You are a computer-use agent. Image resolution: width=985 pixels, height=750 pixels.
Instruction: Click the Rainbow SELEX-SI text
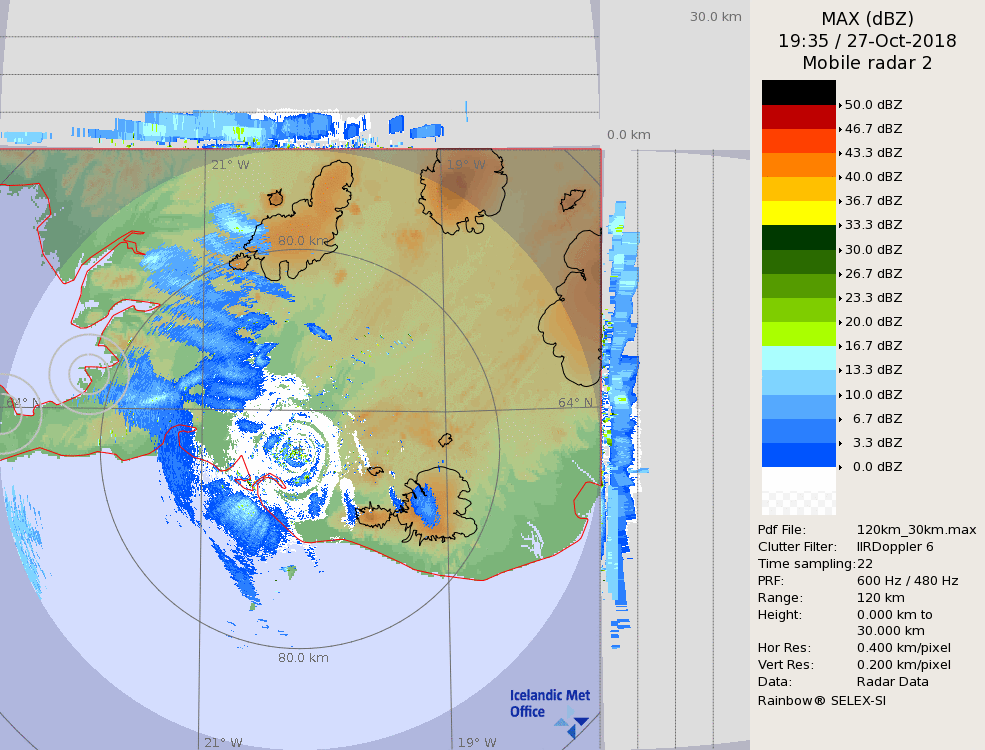point(821,700)
